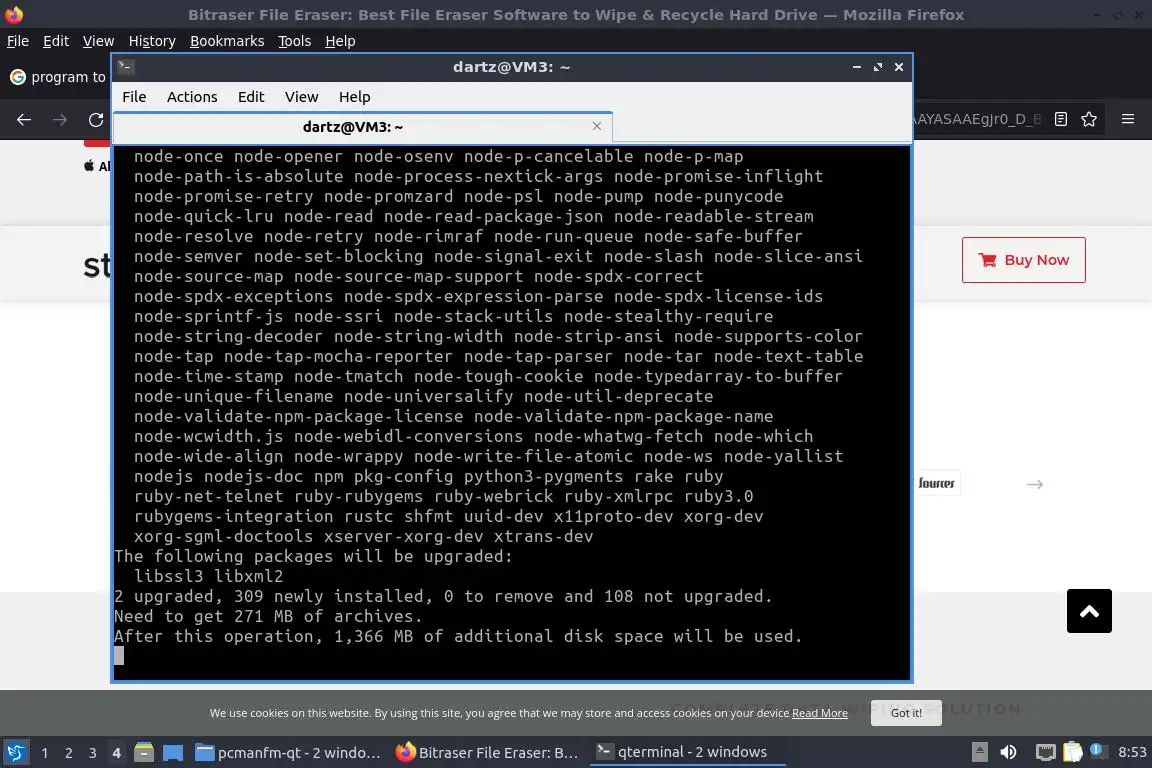Switch to qterminal taskbar window group
Screen dimensions: 1152x768
coord(687,753)
